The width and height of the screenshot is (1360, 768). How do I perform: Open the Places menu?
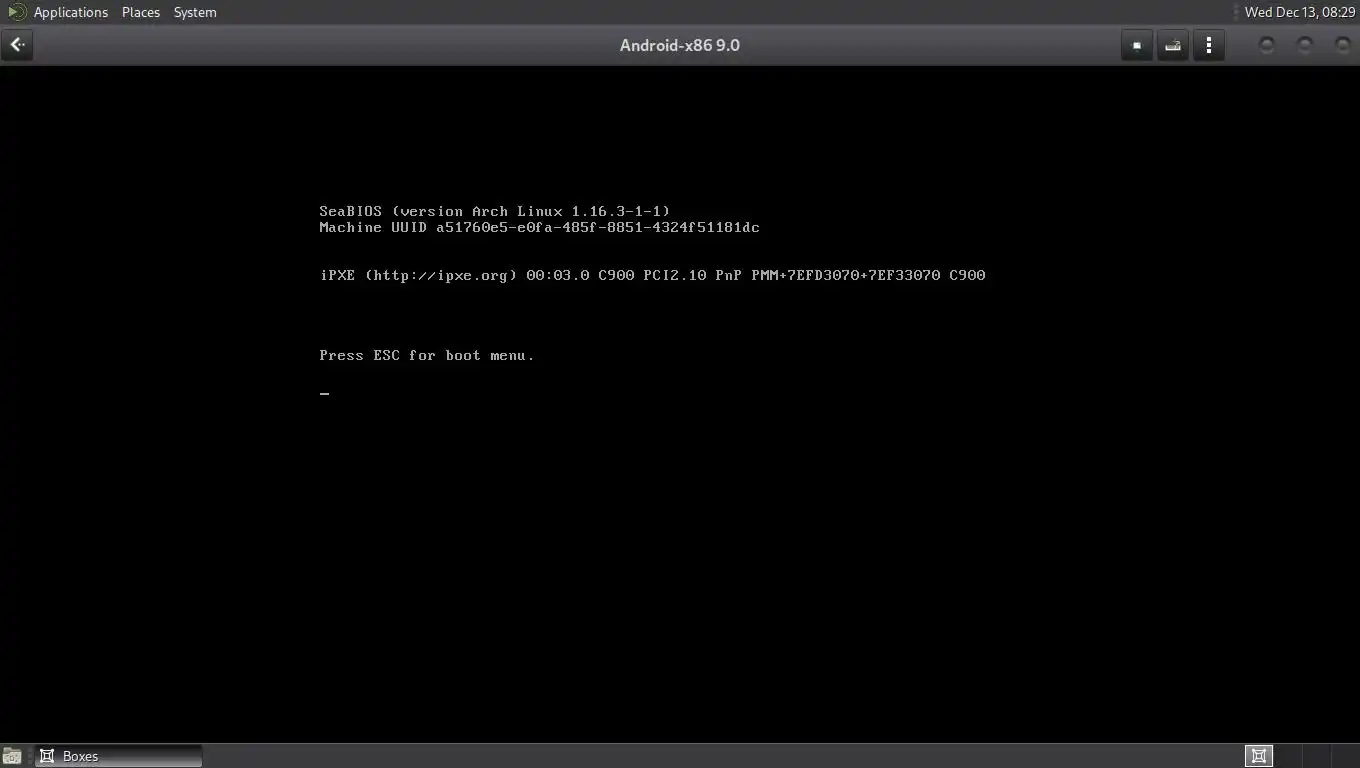pos(141,12)
